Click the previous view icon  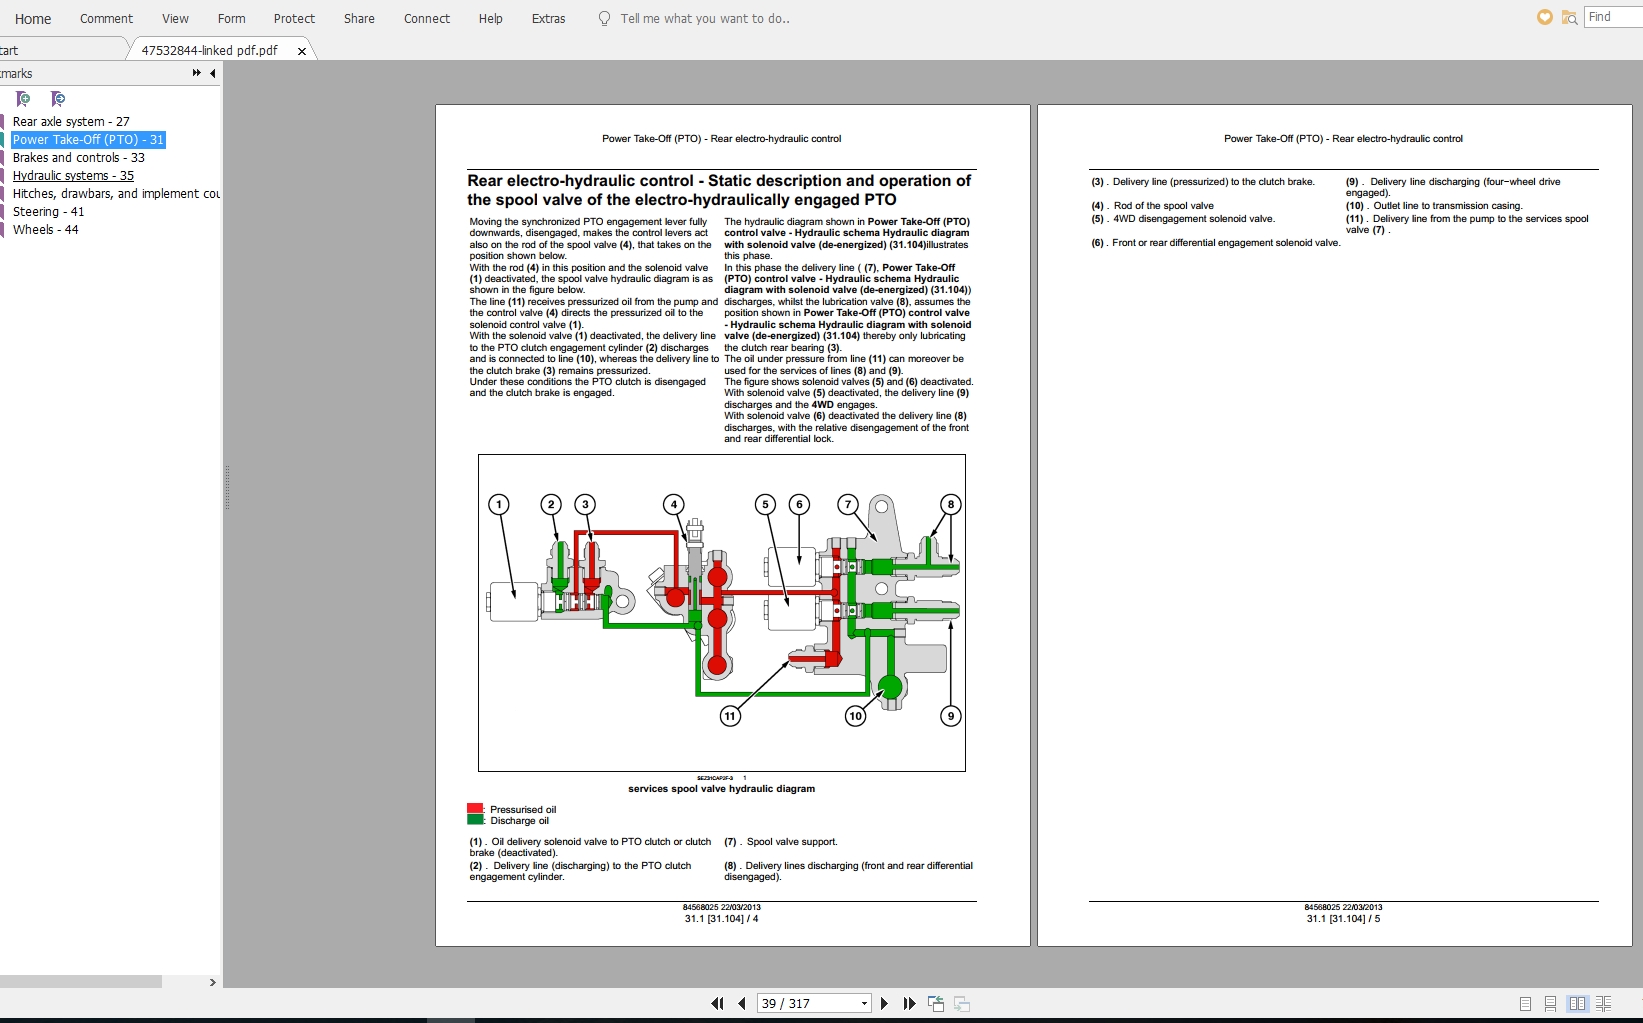tap(936, 1003)
